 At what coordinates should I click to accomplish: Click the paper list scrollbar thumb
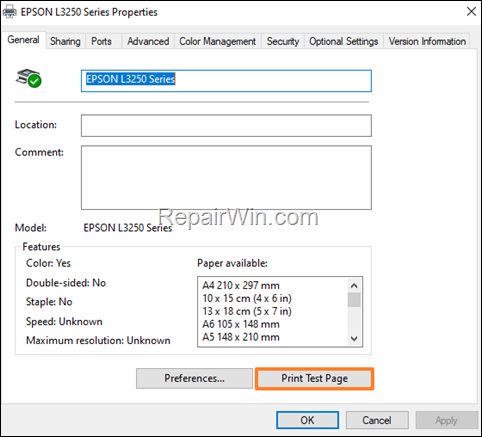(354, 299)
